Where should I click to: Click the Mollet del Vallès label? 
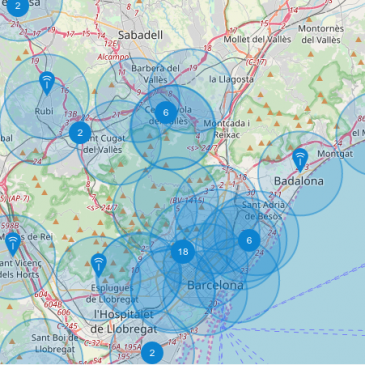point(257,39)
